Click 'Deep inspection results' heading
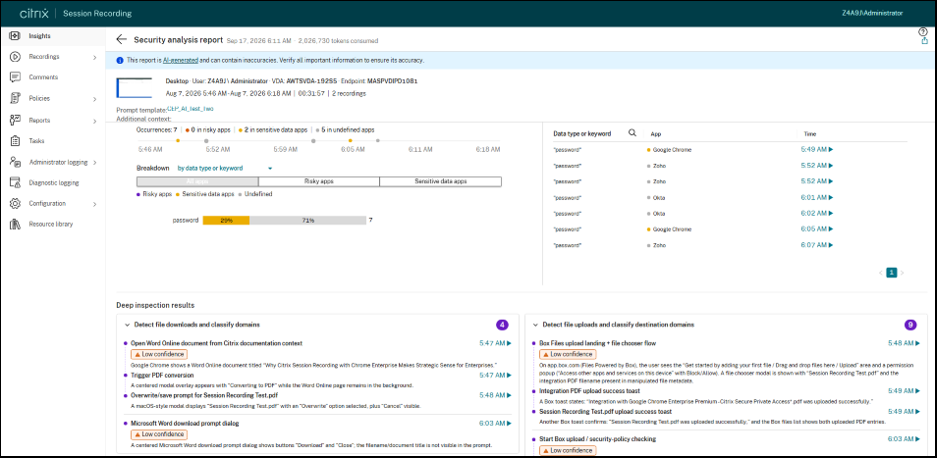Image resolution: width=937 pixels, height=458 pixels. (155, 306)
